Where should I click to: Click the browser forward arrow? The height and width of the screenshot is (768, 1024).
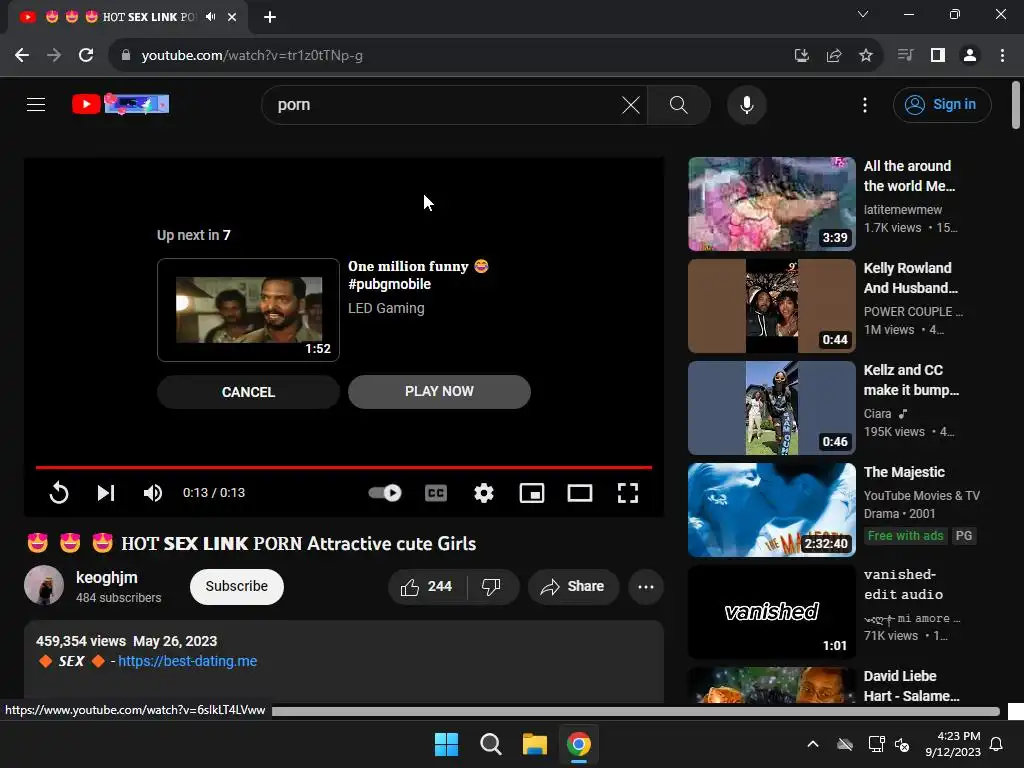pos(54,56)
